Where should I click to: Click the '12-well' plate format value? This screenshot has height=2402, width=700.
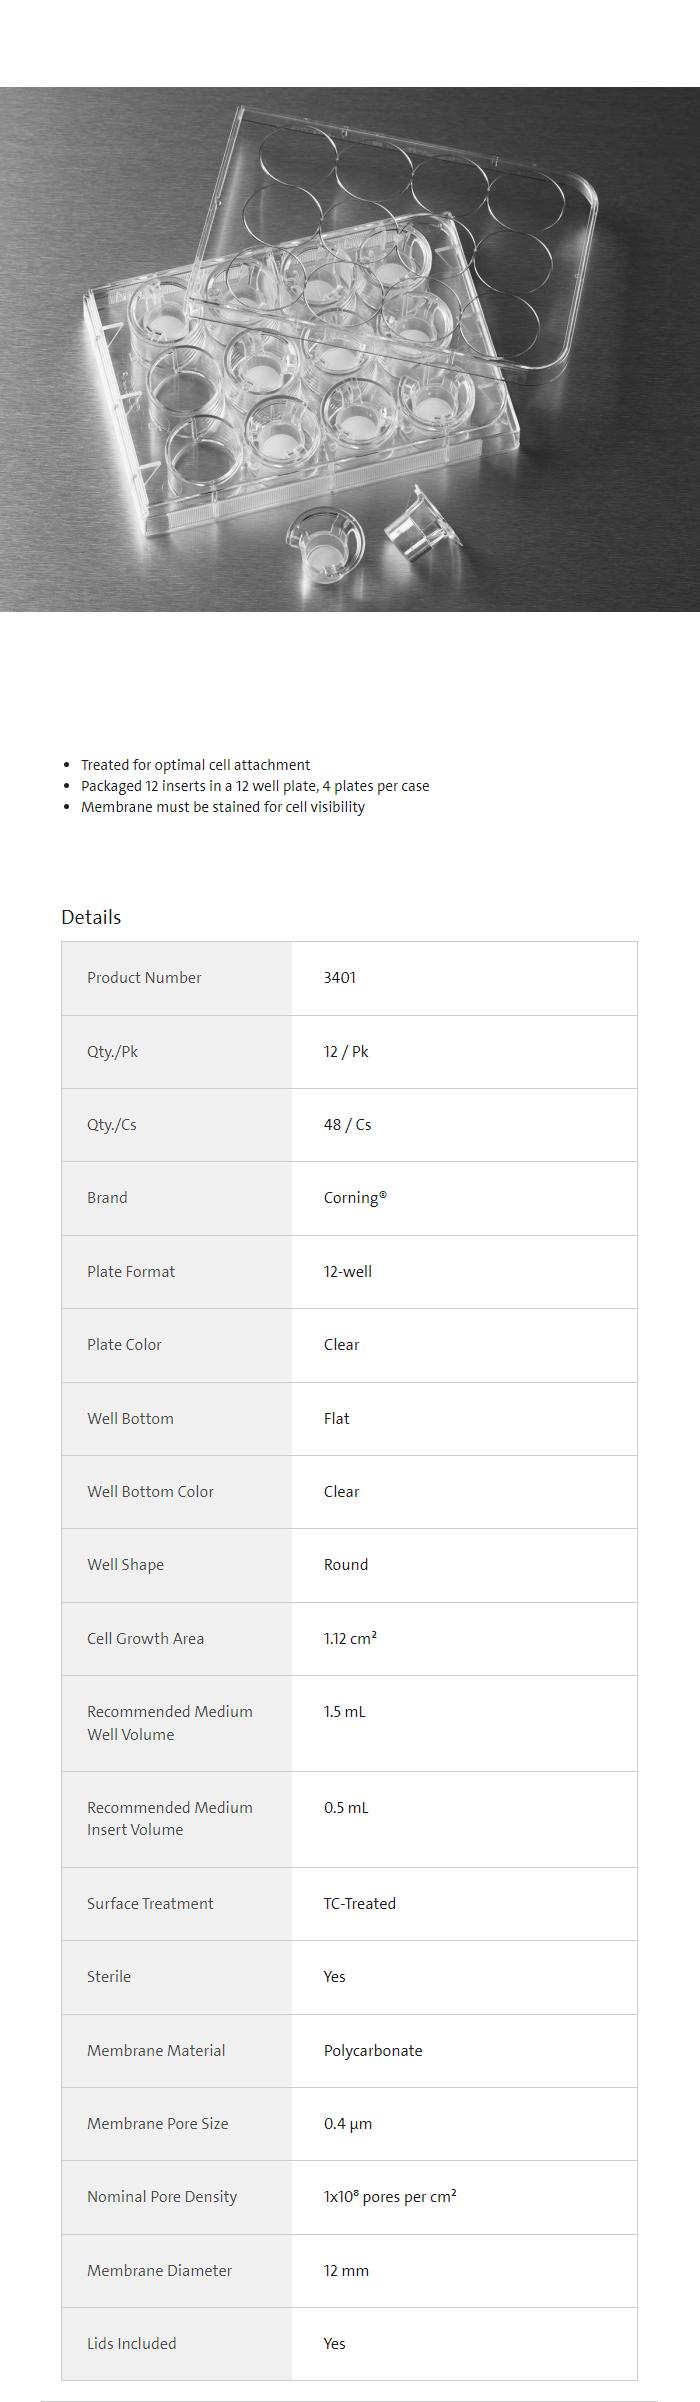tap(347, 1272)
